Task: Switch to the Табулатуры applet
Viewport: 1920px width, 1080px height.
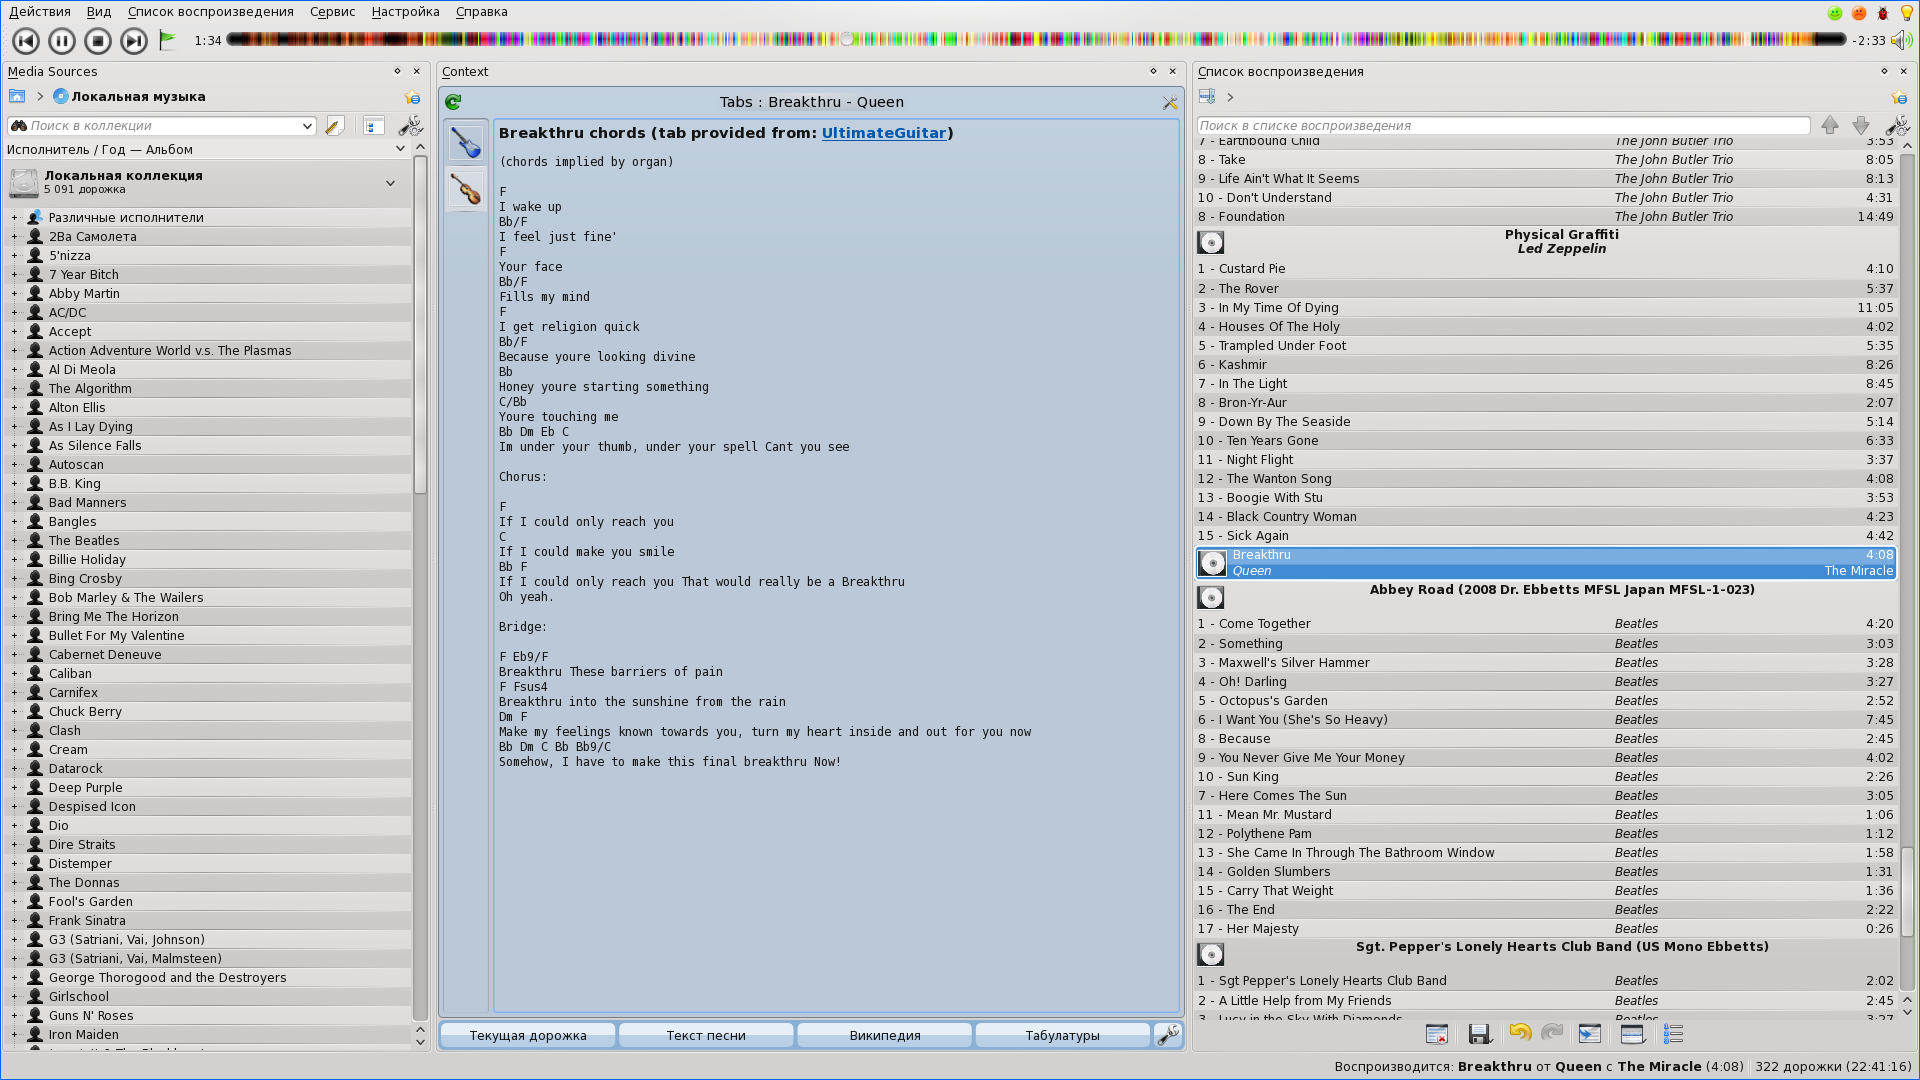Action: click(x=1062, y=1035)
